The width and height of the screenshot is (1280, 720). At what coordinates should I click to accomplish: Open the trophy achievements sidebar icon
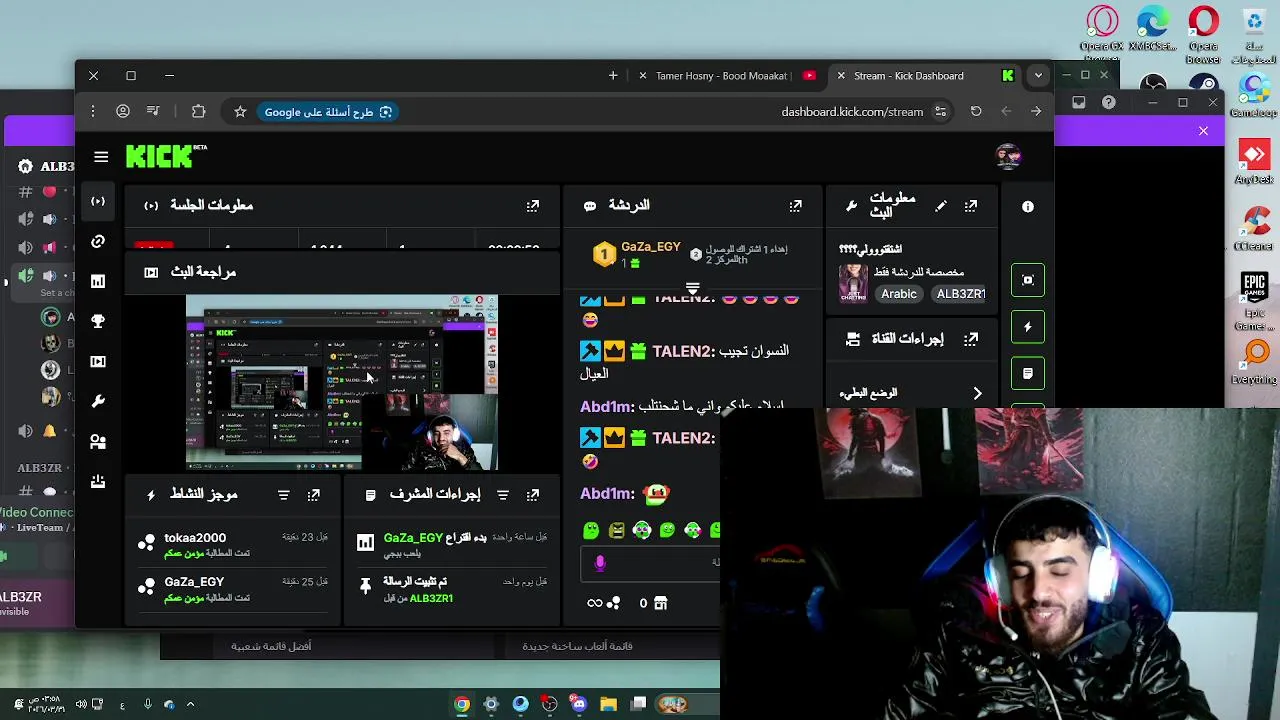click(x=98, y=321)
